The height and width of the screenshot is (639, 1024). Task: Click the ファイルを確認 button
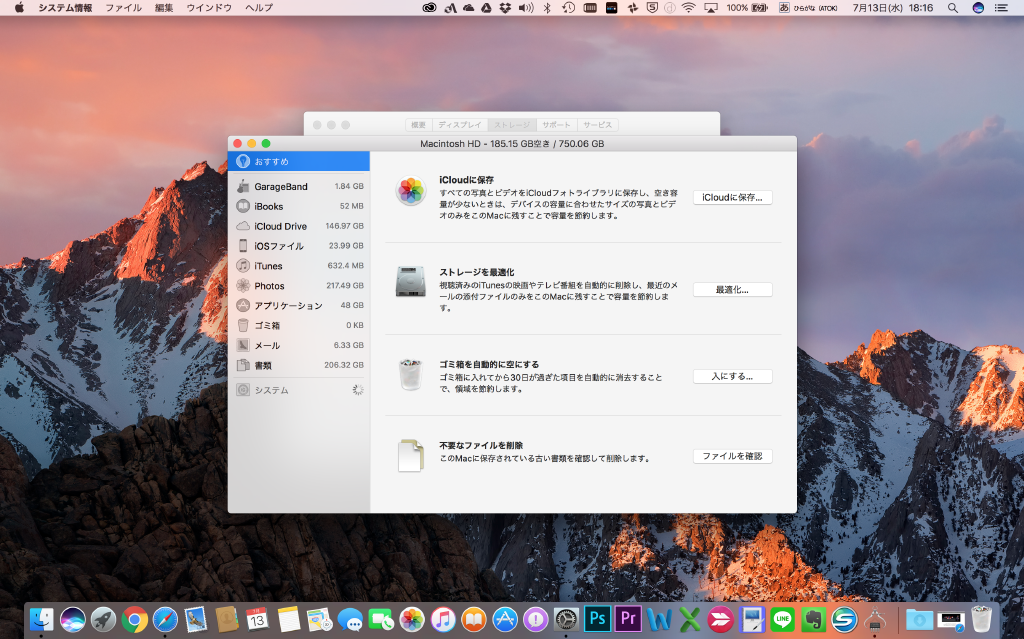(732, 455)
